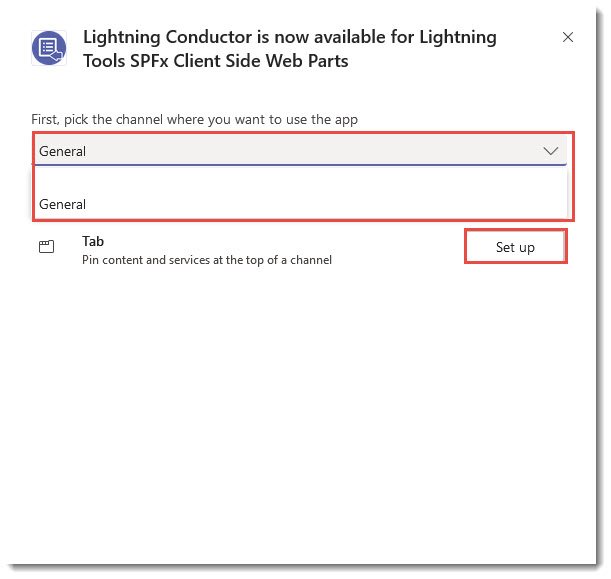Viewport: 611px width, 579px height.
Task: Close the dialog with the X icon
Action: [568, 37]
